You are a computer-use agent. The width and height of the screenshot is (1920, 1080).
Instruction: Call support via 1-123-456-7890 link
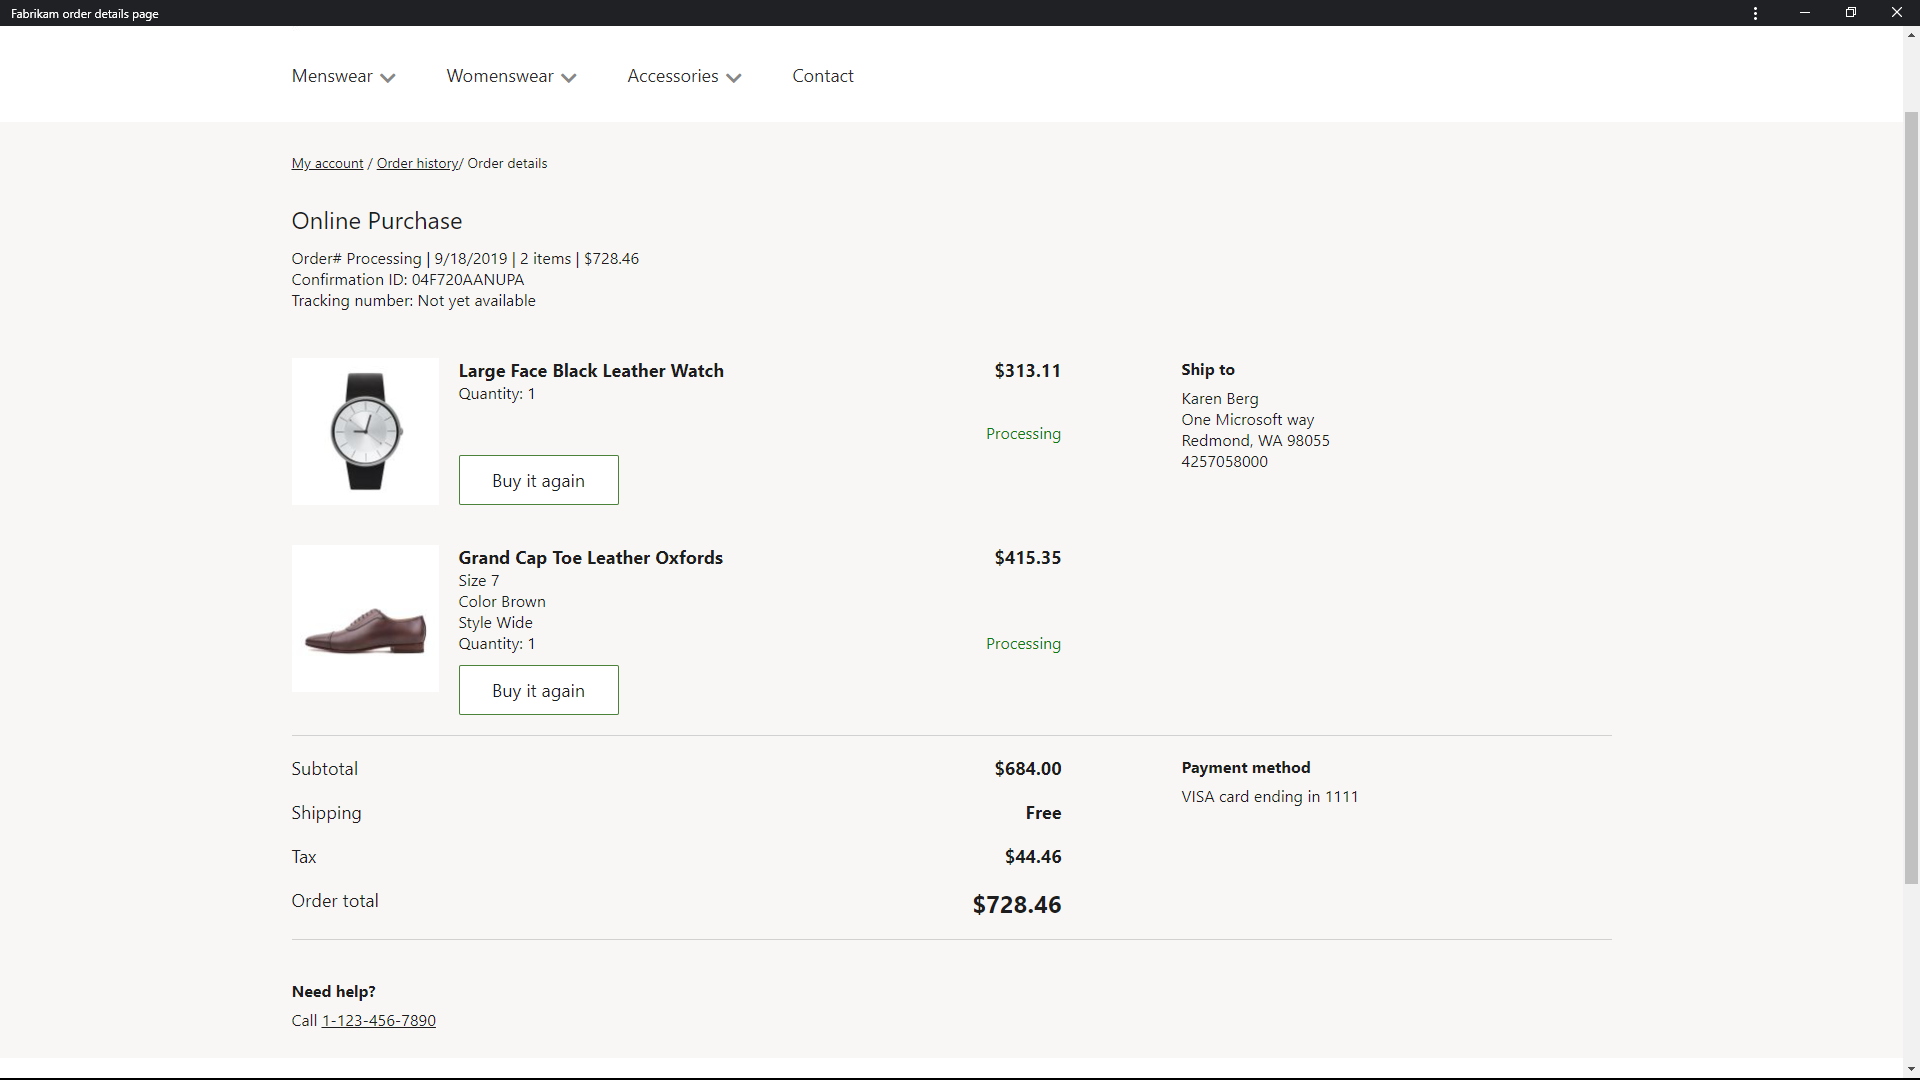click(x=378, y=1019)
